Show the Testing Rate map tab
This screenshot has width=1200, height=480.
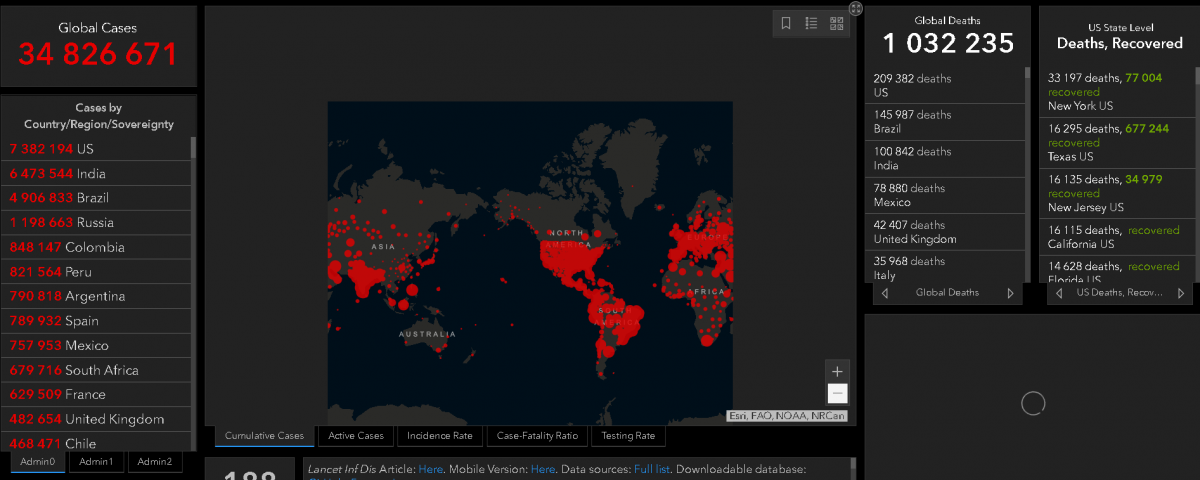[x=628, y=436]
